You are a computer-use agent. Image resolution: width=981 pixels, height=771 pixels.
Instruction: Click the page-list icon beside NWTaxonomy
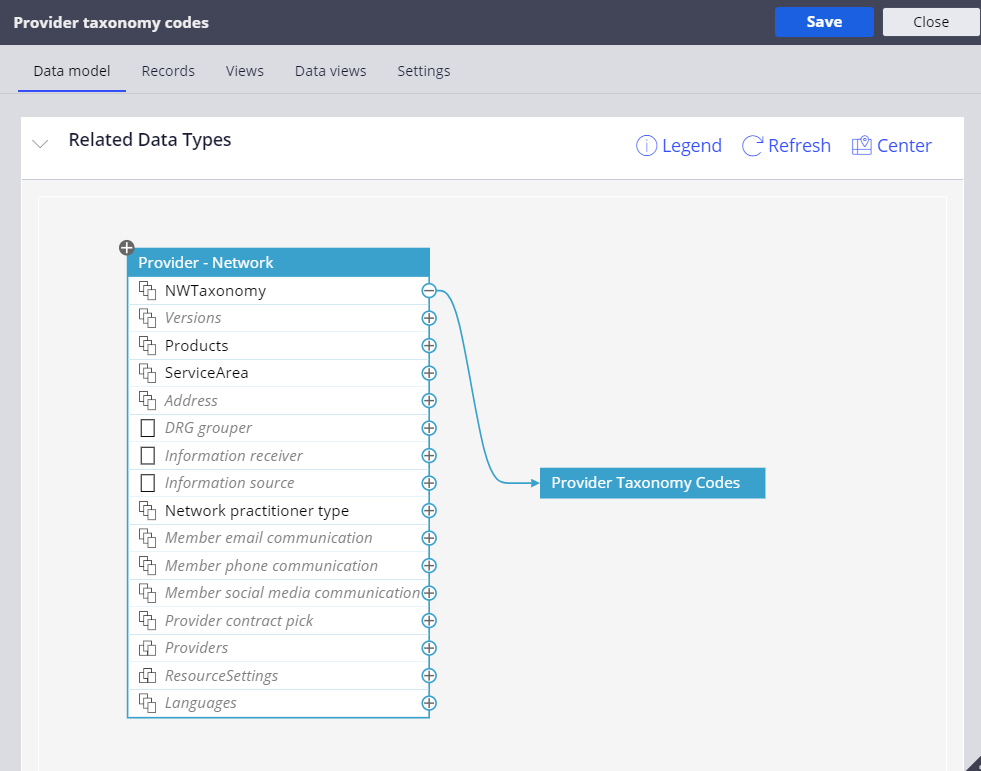pos(148,291)
